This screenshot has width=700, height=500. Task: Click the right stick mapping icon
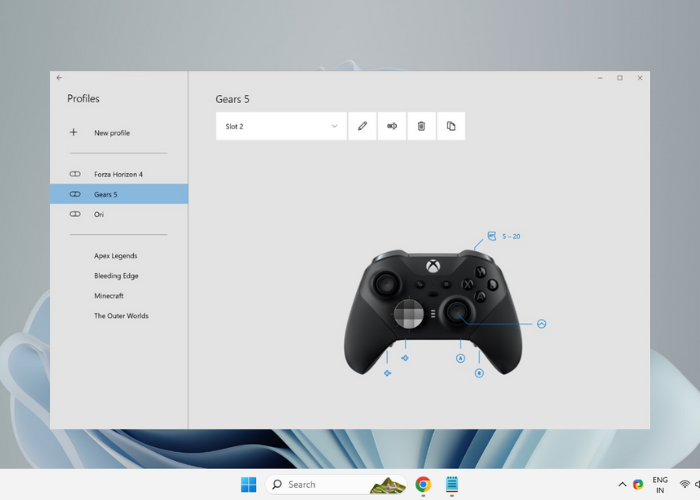click(542, 324)
